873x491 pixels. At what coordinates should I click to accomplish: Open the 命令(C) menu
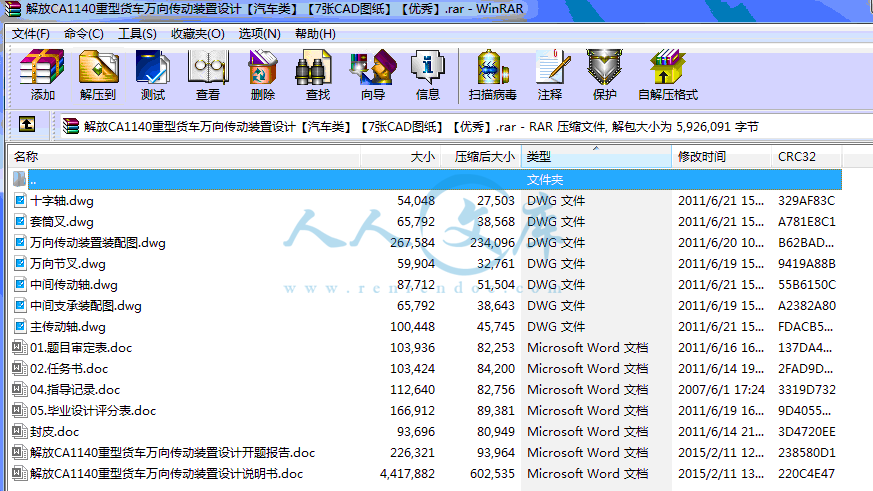84,34
